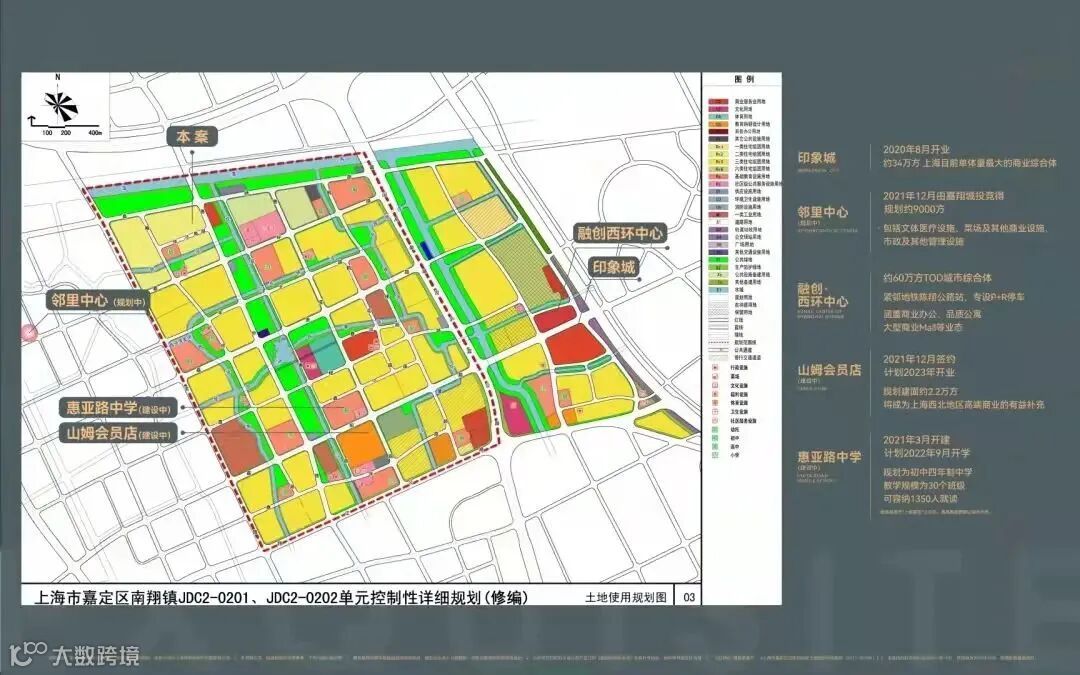
Task: Click the 融创·西环中心 heading in right panel
Action: tap(822, 295)
